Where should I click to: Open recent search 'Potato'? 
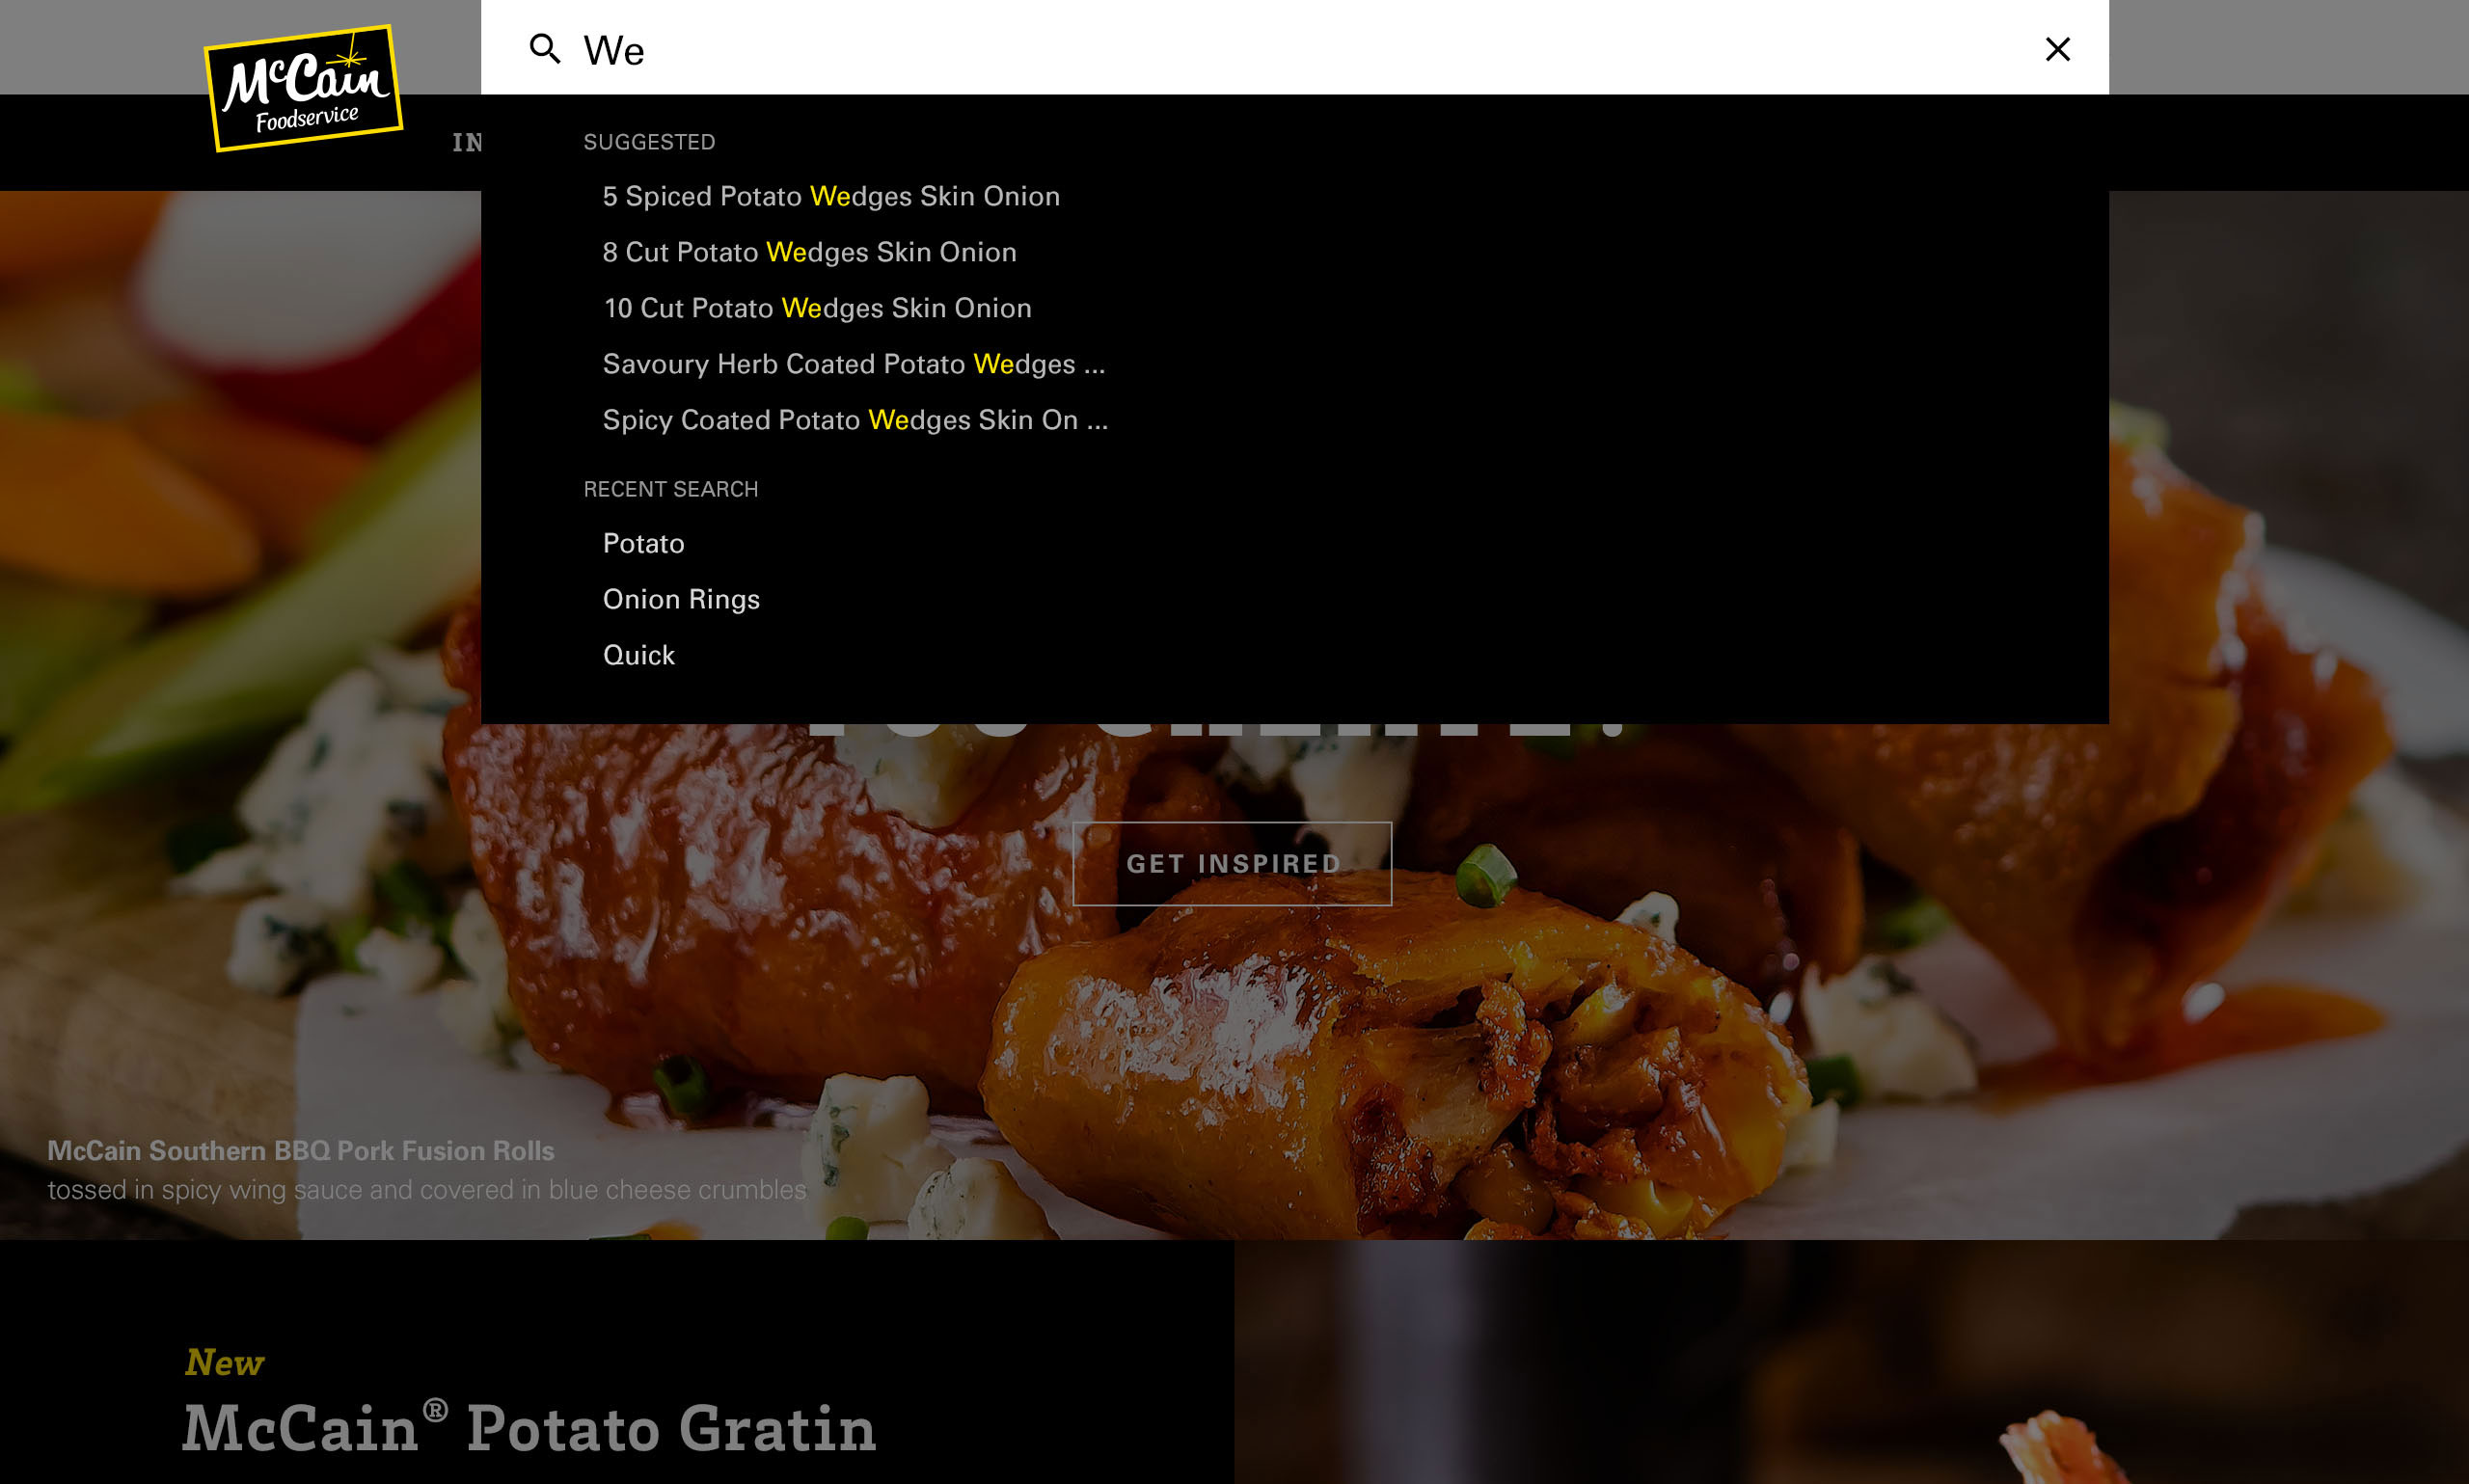643,543
